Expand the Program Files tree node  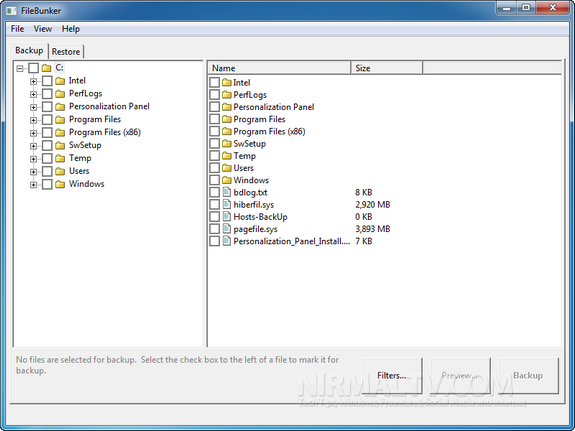click(33, 120)
